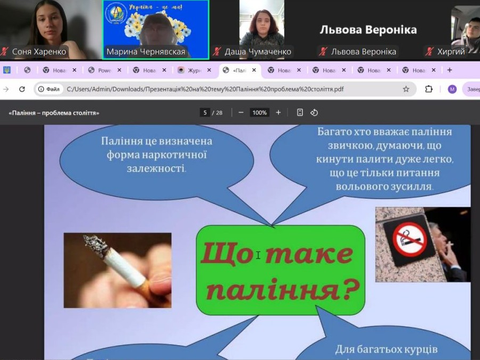Click the 100% zoom level field

click(x=260, y=113)
